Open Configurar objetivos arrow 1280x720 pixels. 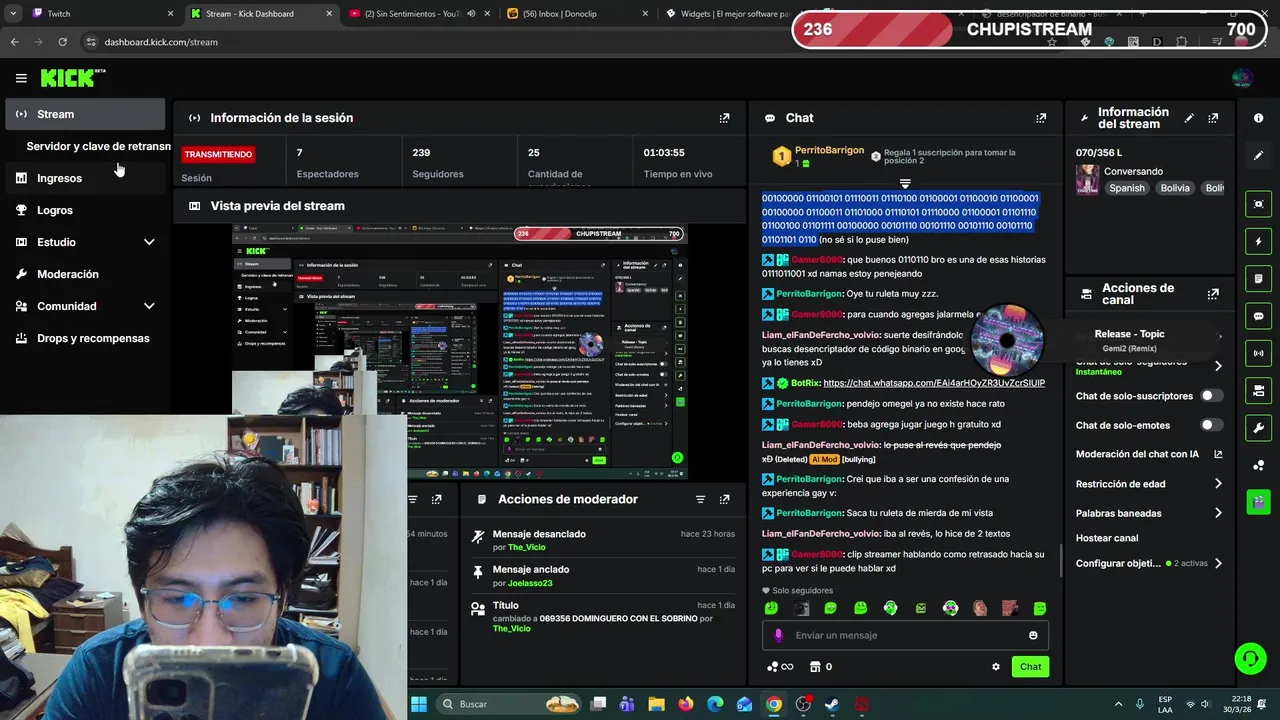[1218, 563]
